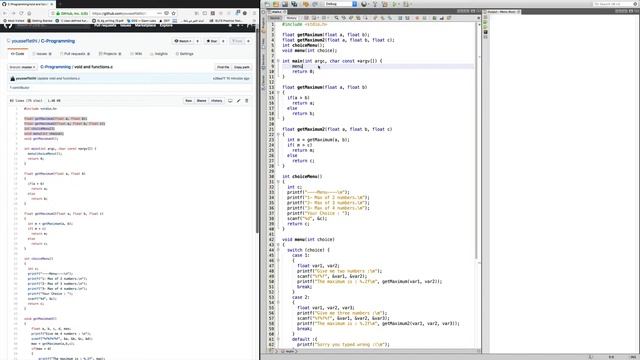This screenshot has width=640, height=360.
Task: Click Marketplace in GitHub top header
Action: (x=145, y=25)
